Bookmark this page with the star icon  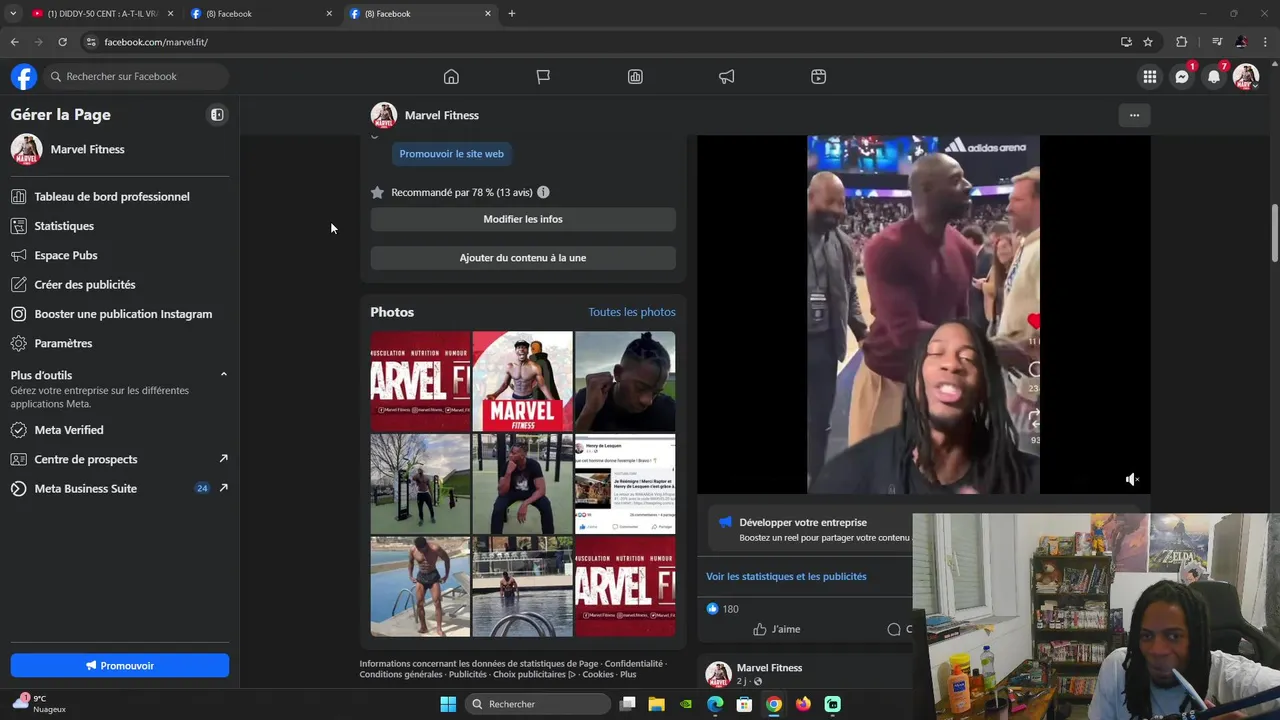(1148, 42)
